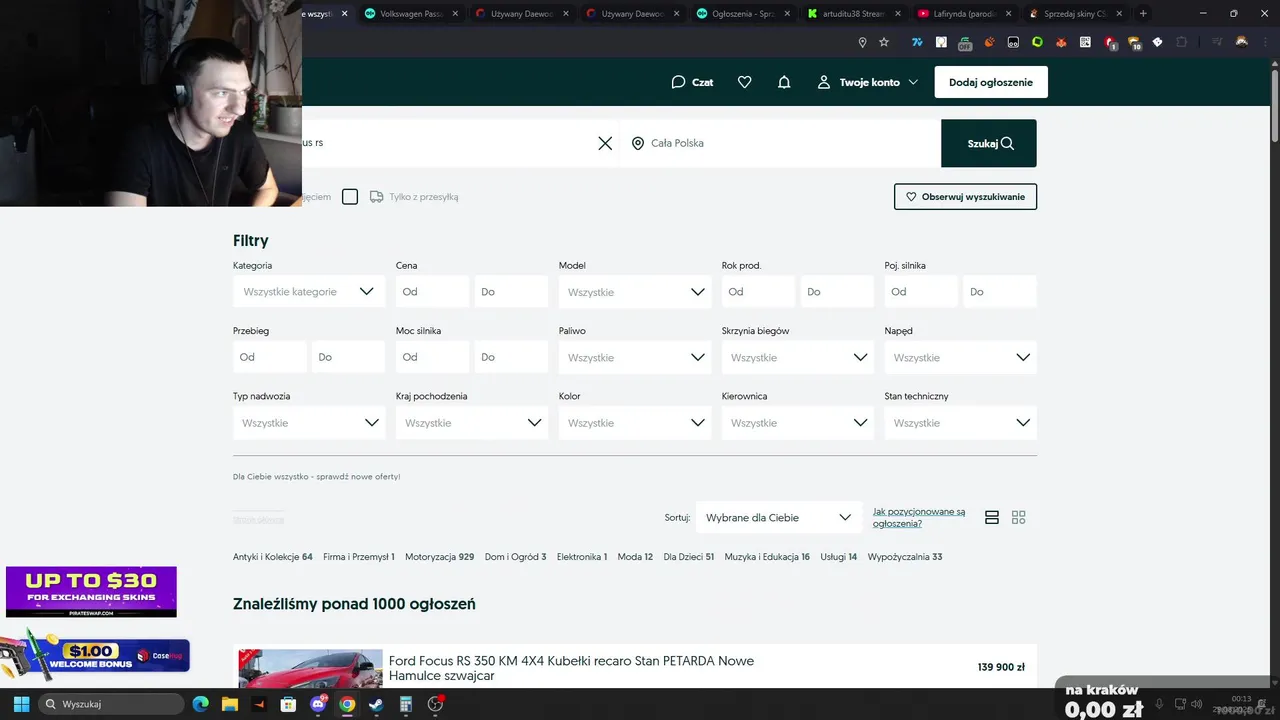Click the taskbar Wyszukaj search box

(111, 704)
